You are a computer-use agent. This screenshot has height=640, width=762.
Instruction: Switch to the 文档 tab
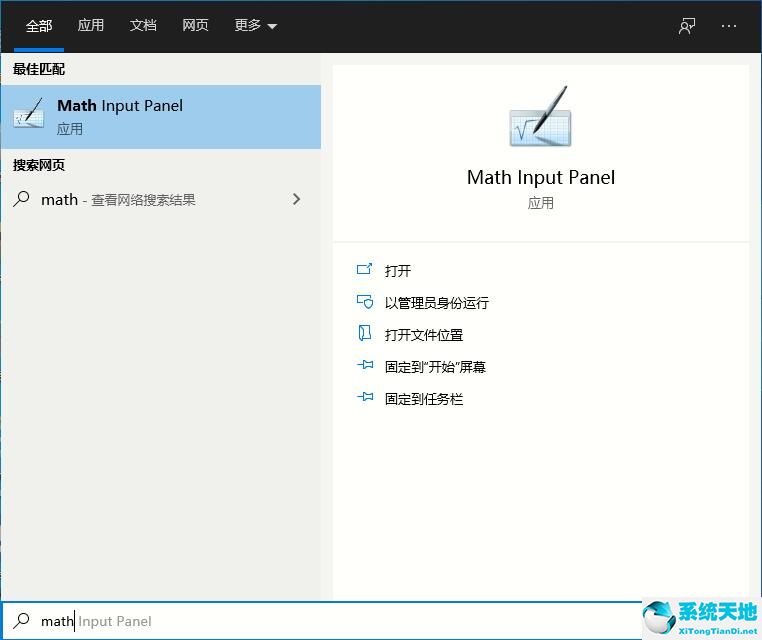click(143, 25)
